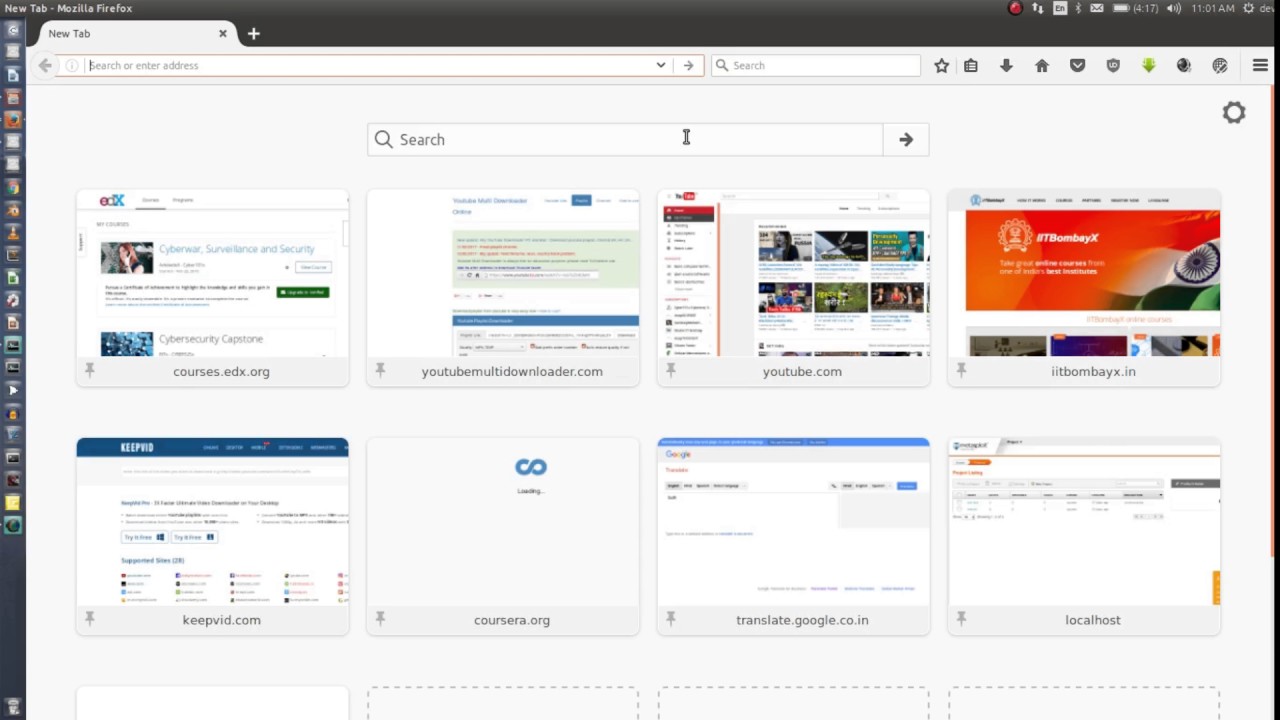Screen dimensions: 1280x720
Task: Unpin the keepvid.com tile
Action: pos(89,619)
